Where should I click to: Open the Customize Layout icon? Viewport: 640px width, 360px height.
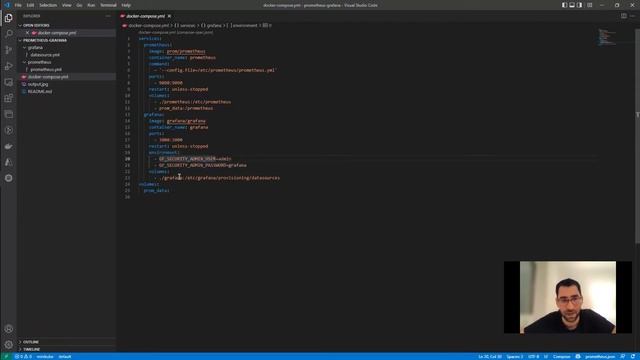pyautogui.click(x=589, y=5)
